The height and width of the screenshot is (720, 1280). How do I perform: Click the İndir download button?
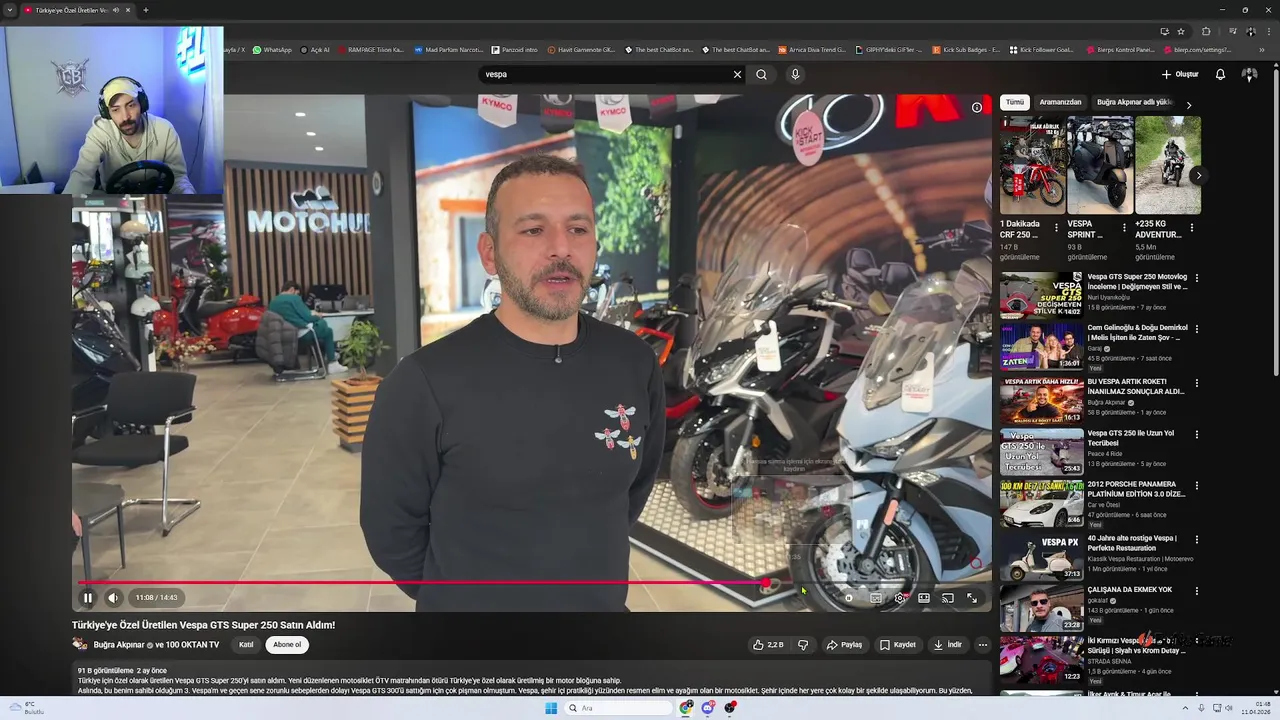[x=947, y=645]
